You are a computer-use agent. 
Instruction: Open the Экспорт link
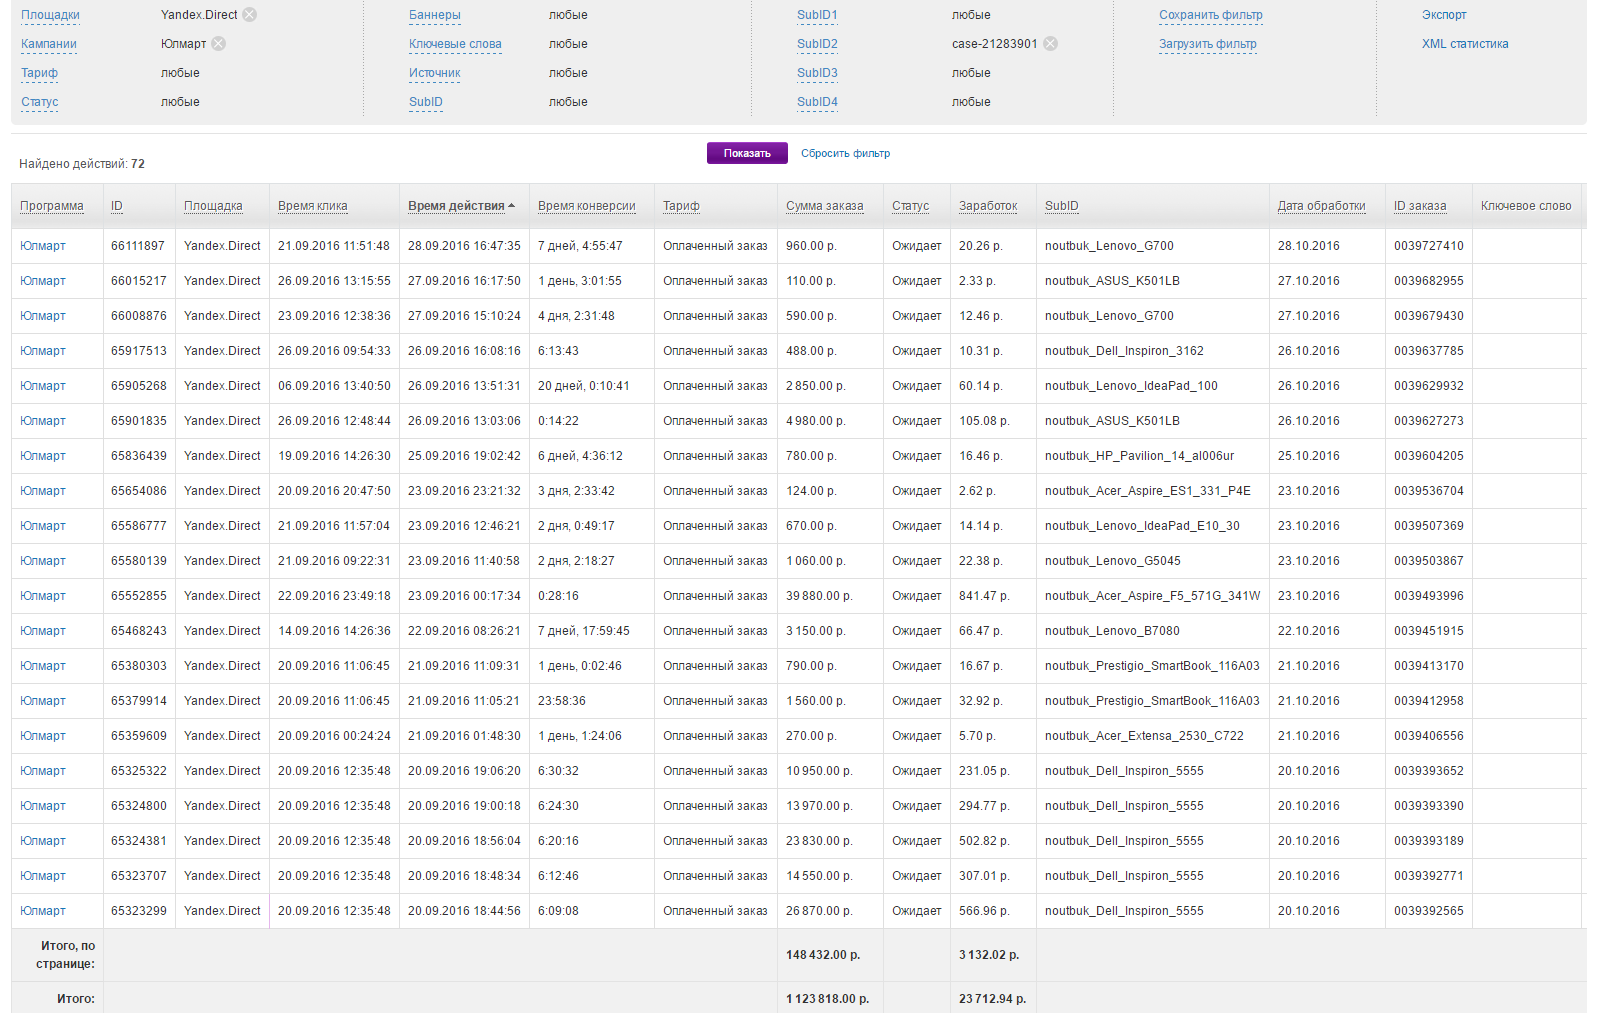point(1444,15)
